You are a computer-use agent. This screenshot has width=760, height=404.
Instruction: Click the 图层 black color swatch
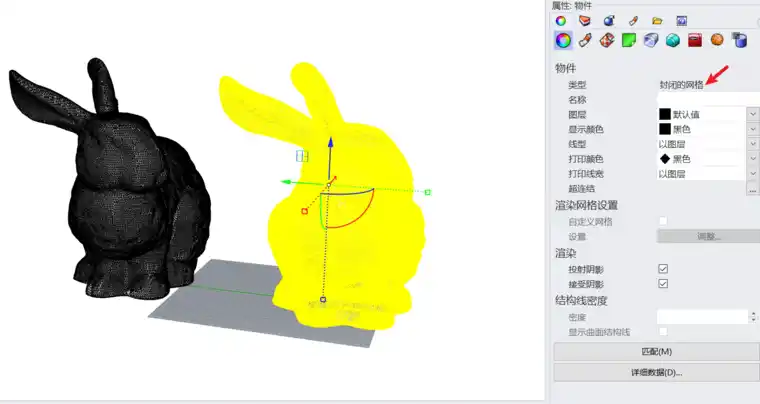(665, 114)
